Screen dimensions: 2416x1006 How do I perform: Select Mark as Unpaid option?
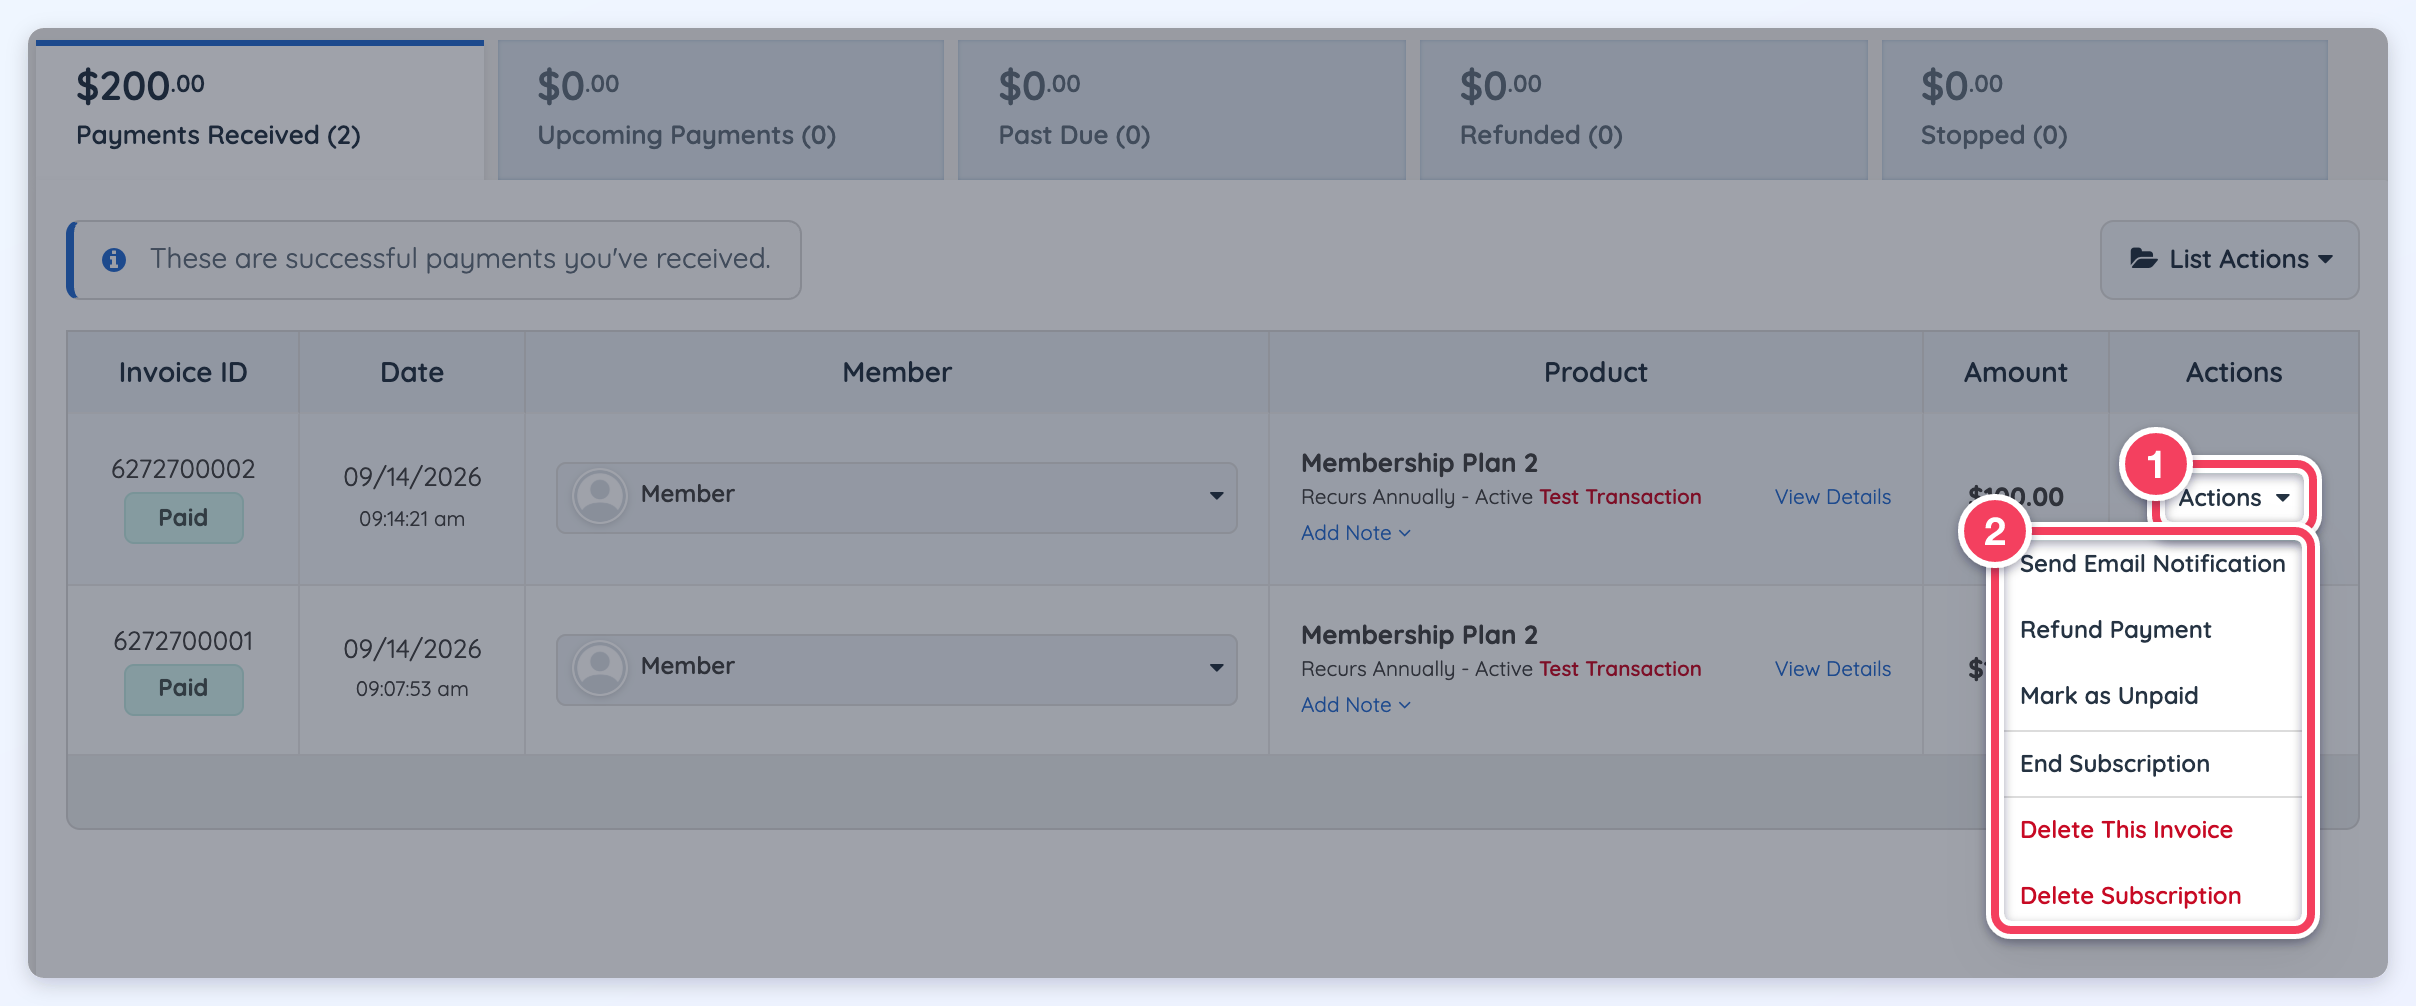(x=2153, y=696)
